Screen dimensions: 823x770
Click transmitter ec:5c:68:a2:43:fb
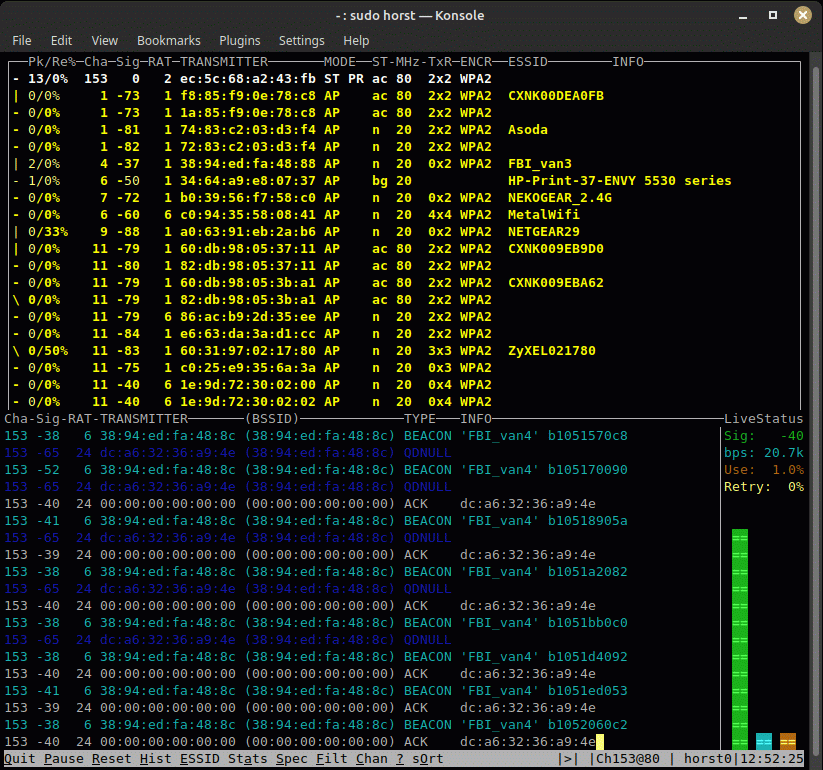[x=248, y=79]
